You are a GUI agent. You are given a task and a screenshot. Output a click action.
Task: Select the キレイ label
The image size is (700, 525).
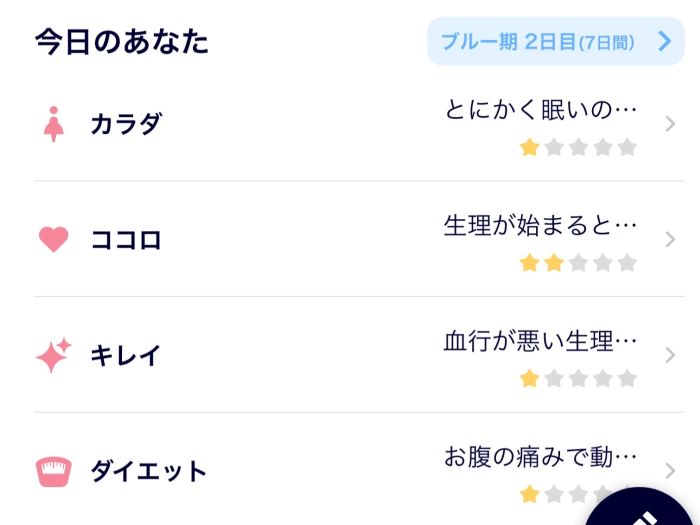126,355
